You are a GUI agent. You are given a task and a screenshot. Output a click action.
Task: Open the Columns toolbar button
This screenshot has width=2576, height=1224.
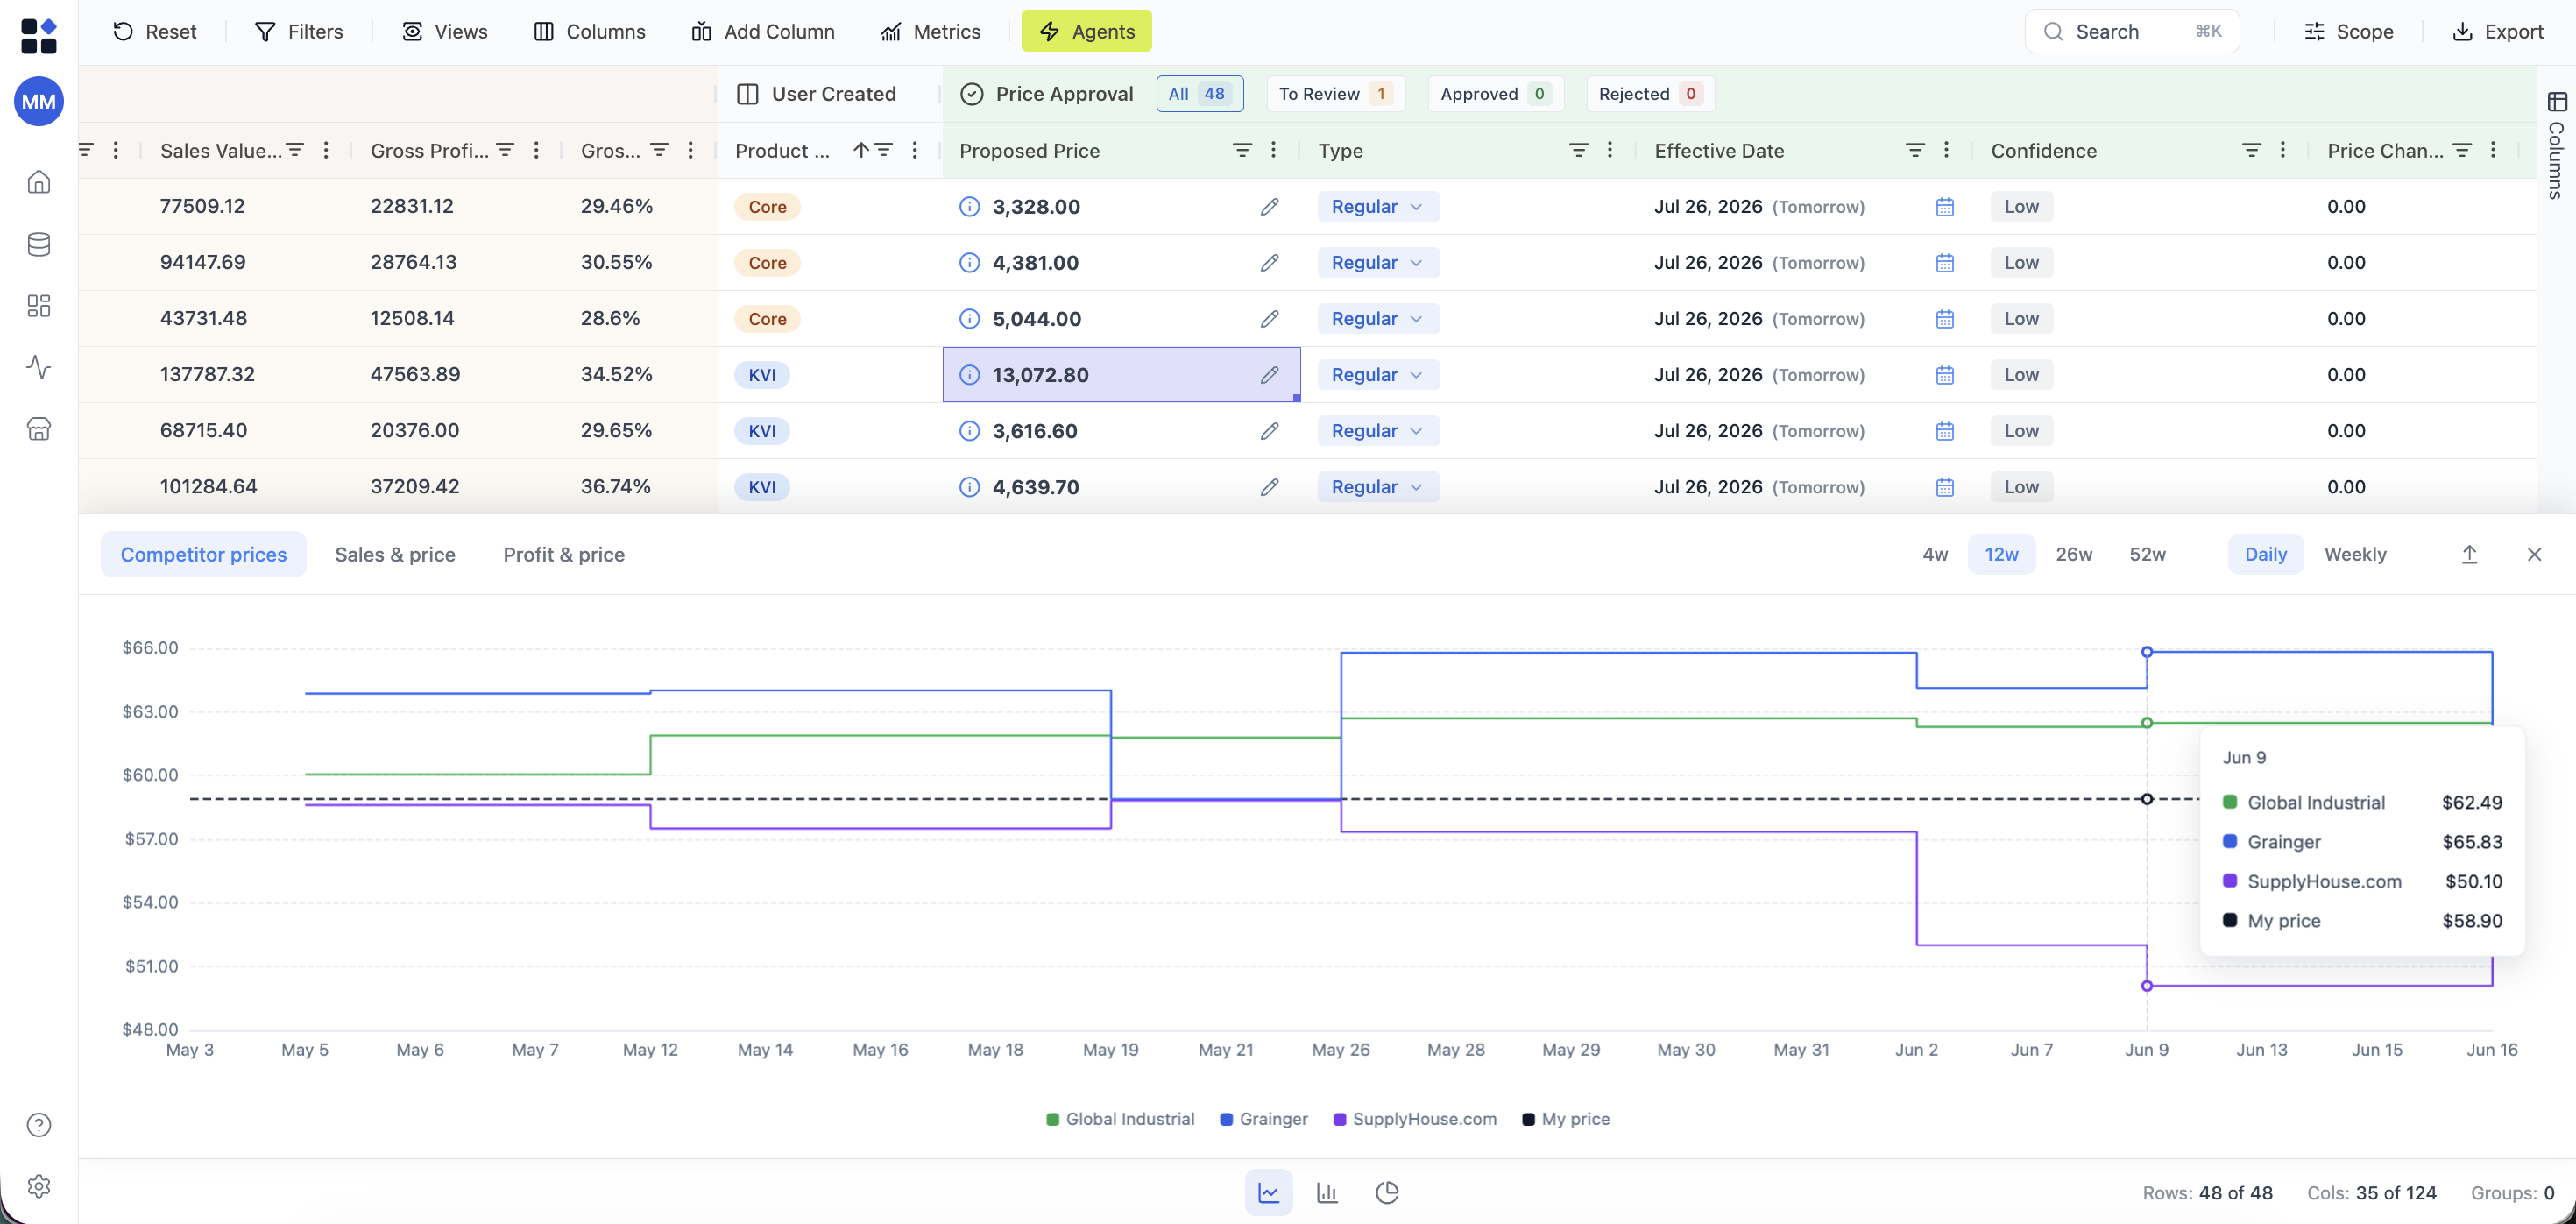[x=589, y=31]
